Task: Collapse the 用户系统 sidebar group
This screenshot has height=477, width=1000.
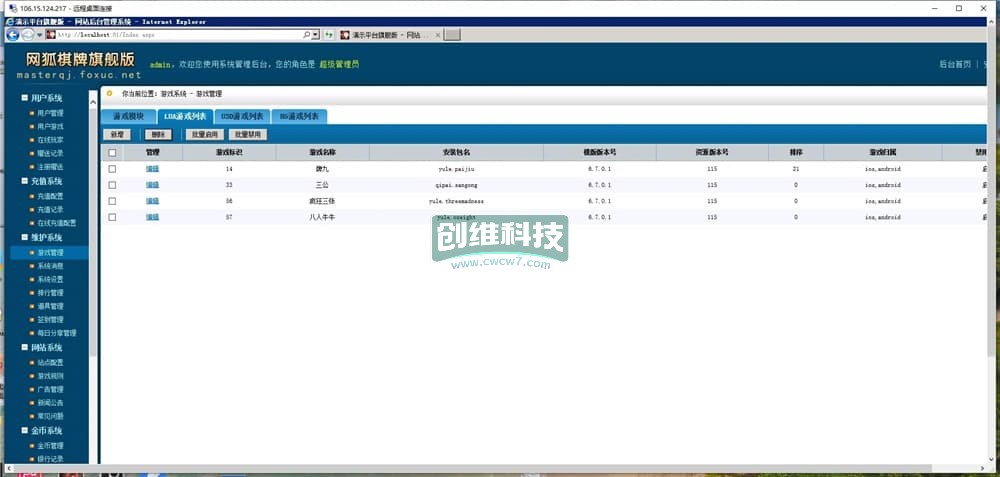Action: (x=25, y=98)
